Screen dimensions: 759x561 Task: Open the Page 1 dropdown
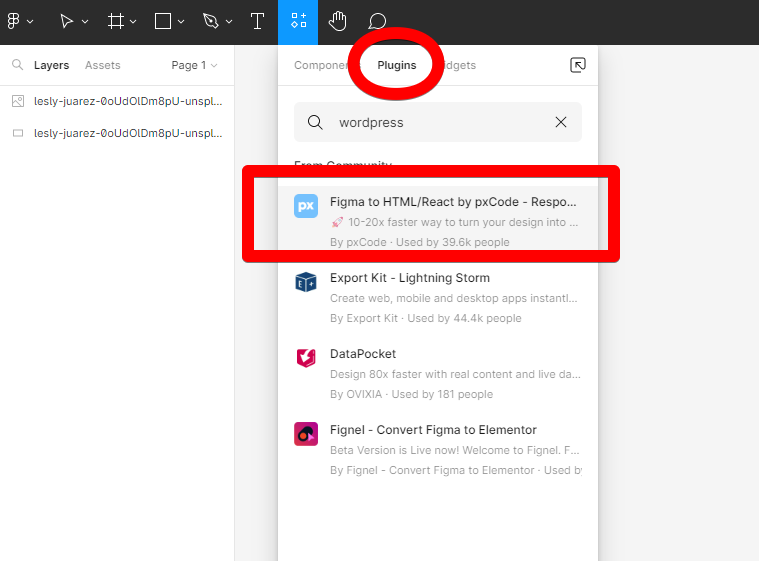pyautogui.click(x=194, y=65)
